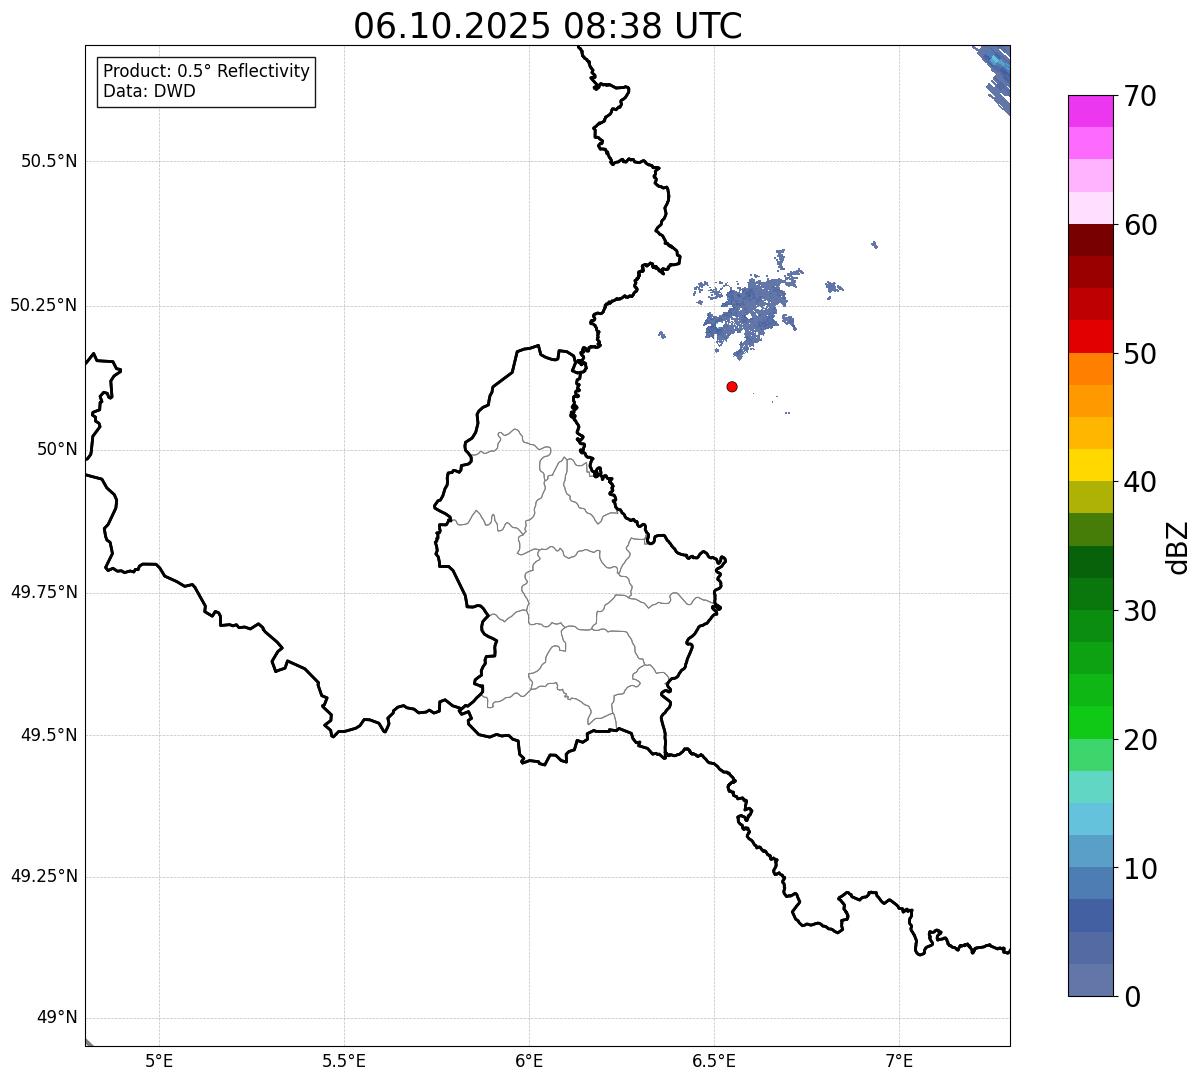Click the dBZ colorbar axis label
The width and height of the screenshot is (1202, 1081).
pyautogui.click(x=1178, y=547)
